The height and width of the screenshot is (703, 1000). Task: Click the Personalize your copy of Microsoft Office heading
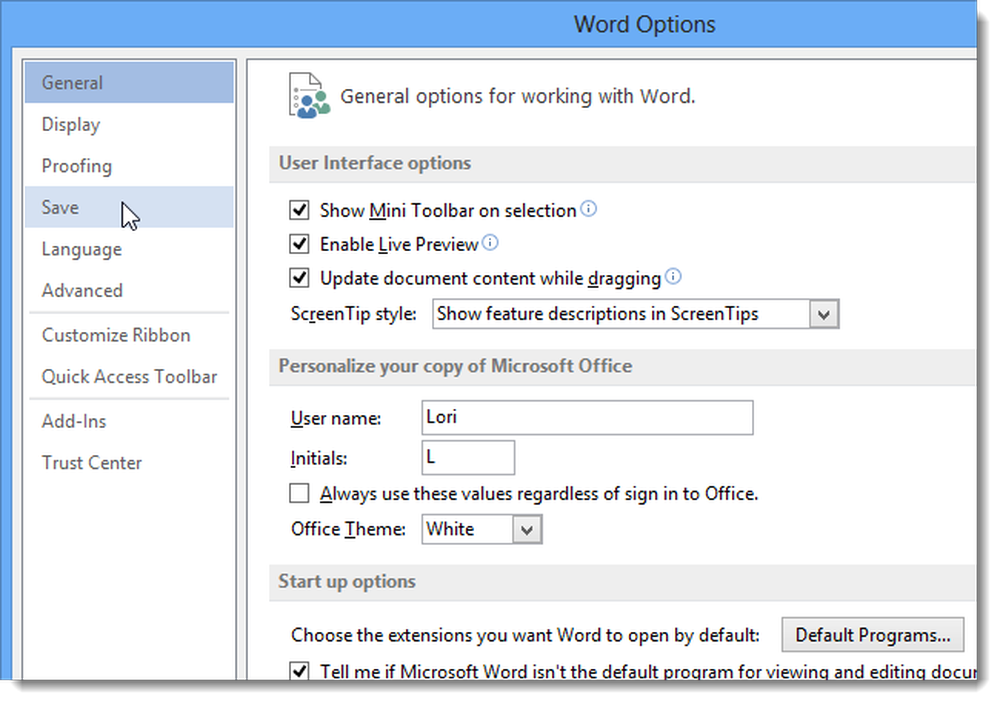455,366
